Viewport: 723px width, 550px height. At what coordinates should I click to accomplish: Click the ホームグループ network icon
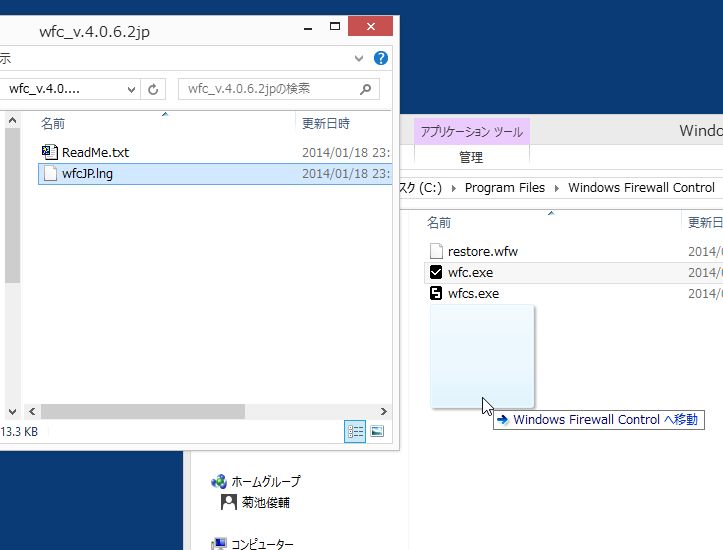point(219,481)
